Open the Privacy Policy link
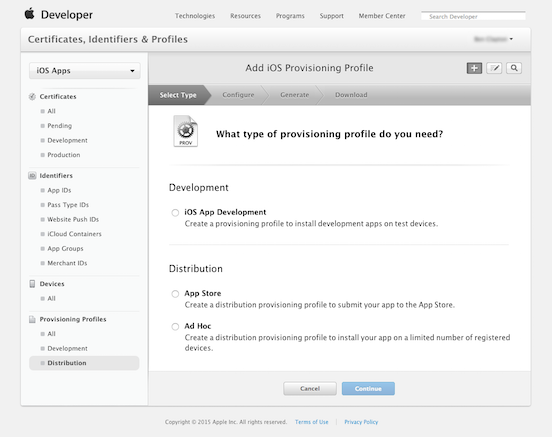Screen dimensions: 552x437 pyautogui.click(x=361, y=422)
